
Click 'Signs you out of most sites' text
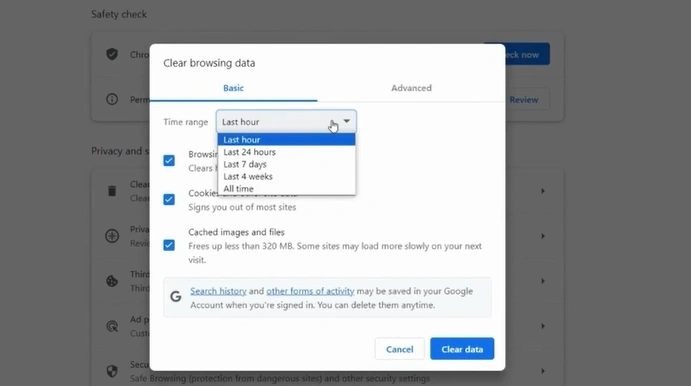[242, 207]
